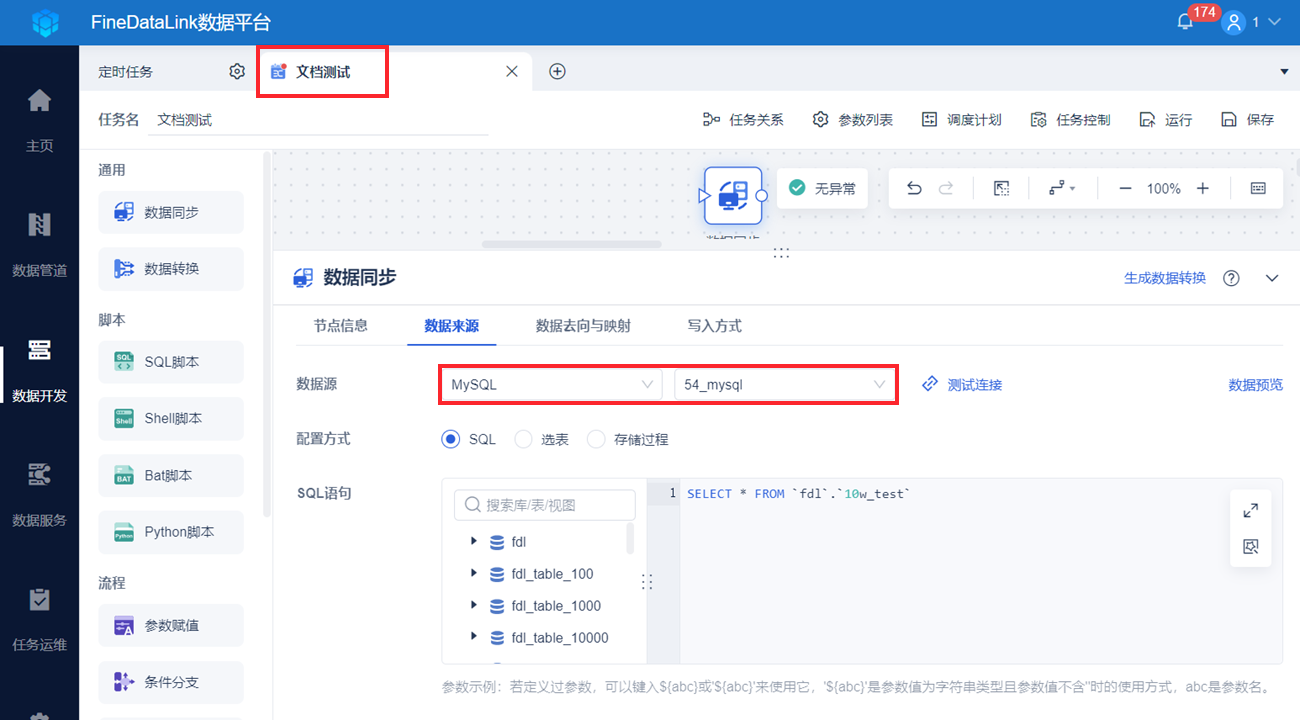Select the SQL脚本 node
This screenshot has width=1300, height=720.
[x=171, y=362]
